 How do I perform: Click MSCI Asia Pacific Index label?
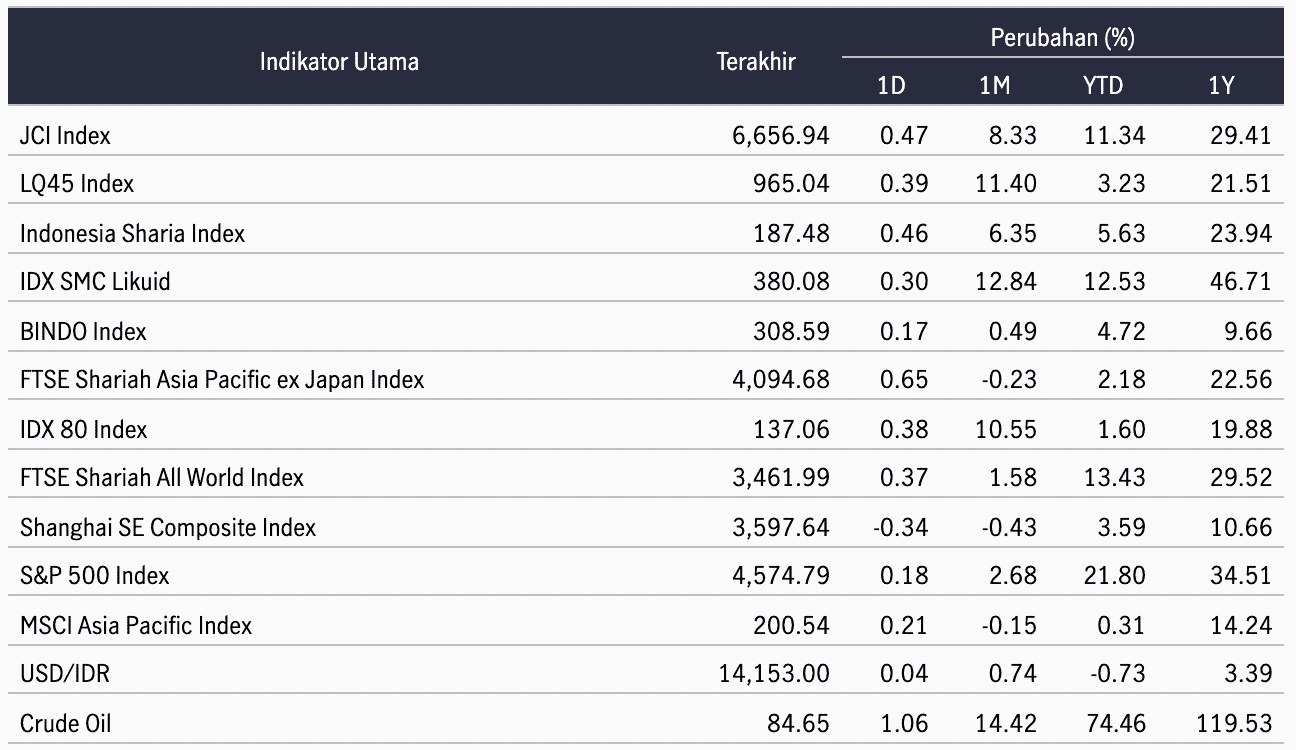pyautogui.click(x=136, y=625)
